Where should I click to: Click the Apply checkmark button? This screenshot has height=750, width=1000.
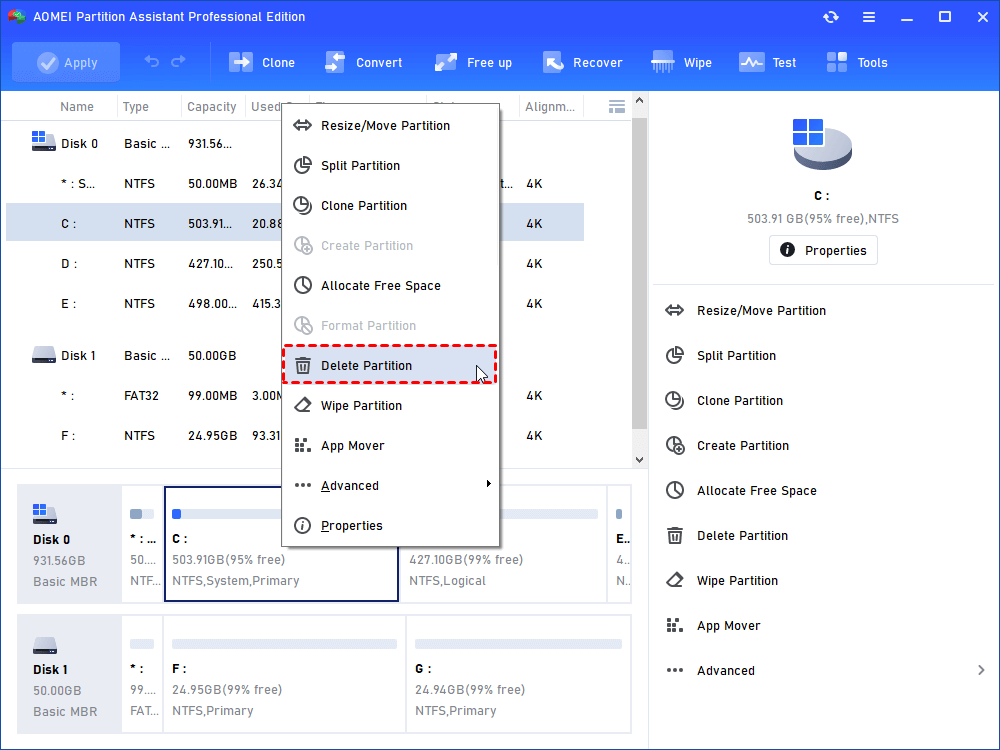coord(66,62)
